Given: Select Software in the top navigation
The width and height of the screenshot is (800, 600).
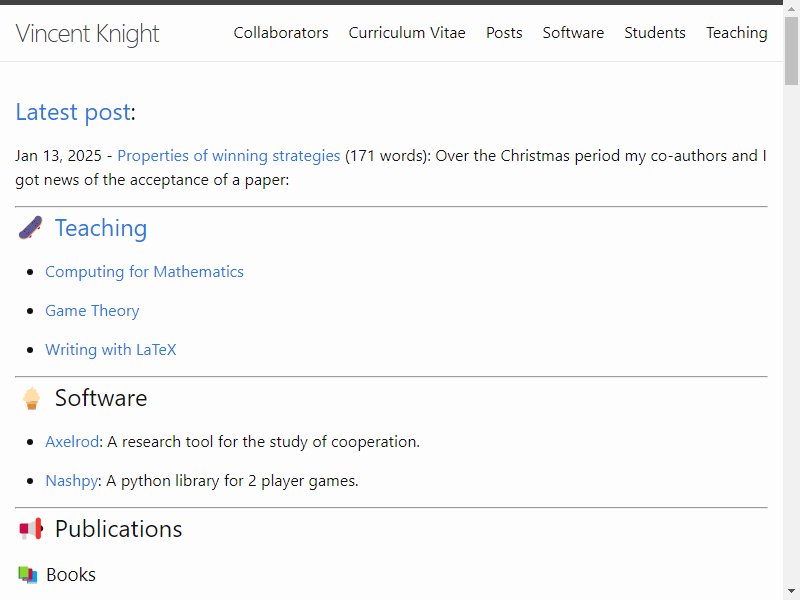Looking at the screenshot, I should 573,33.
